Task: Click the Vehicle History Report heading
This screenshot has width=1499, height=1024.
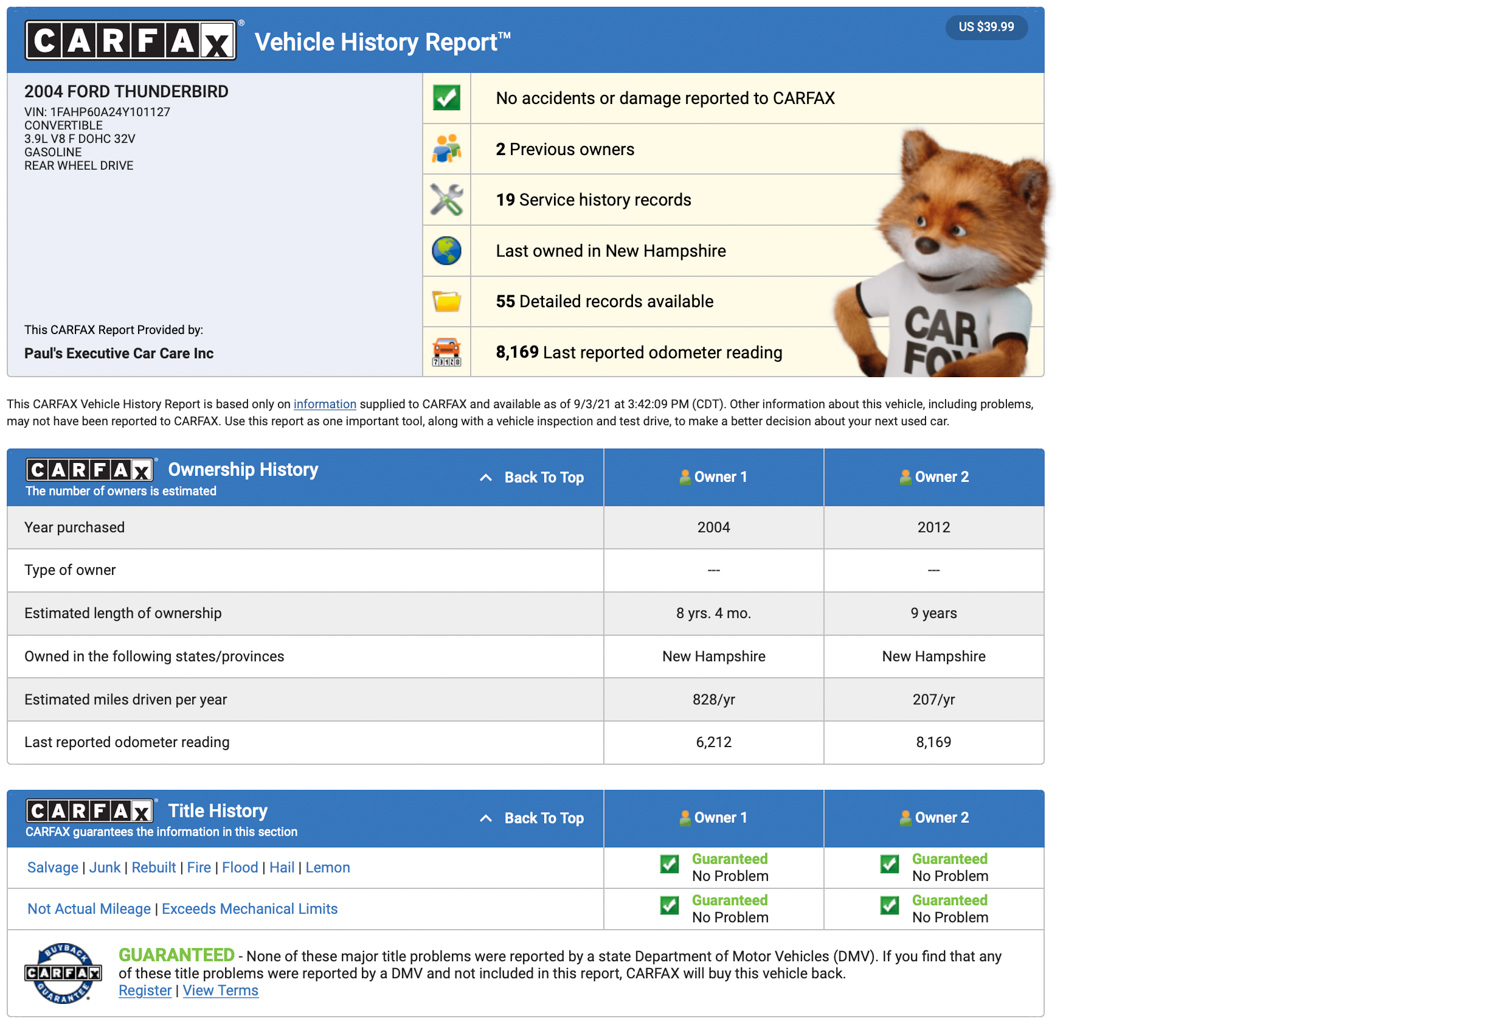Action: tap(382, 42)
